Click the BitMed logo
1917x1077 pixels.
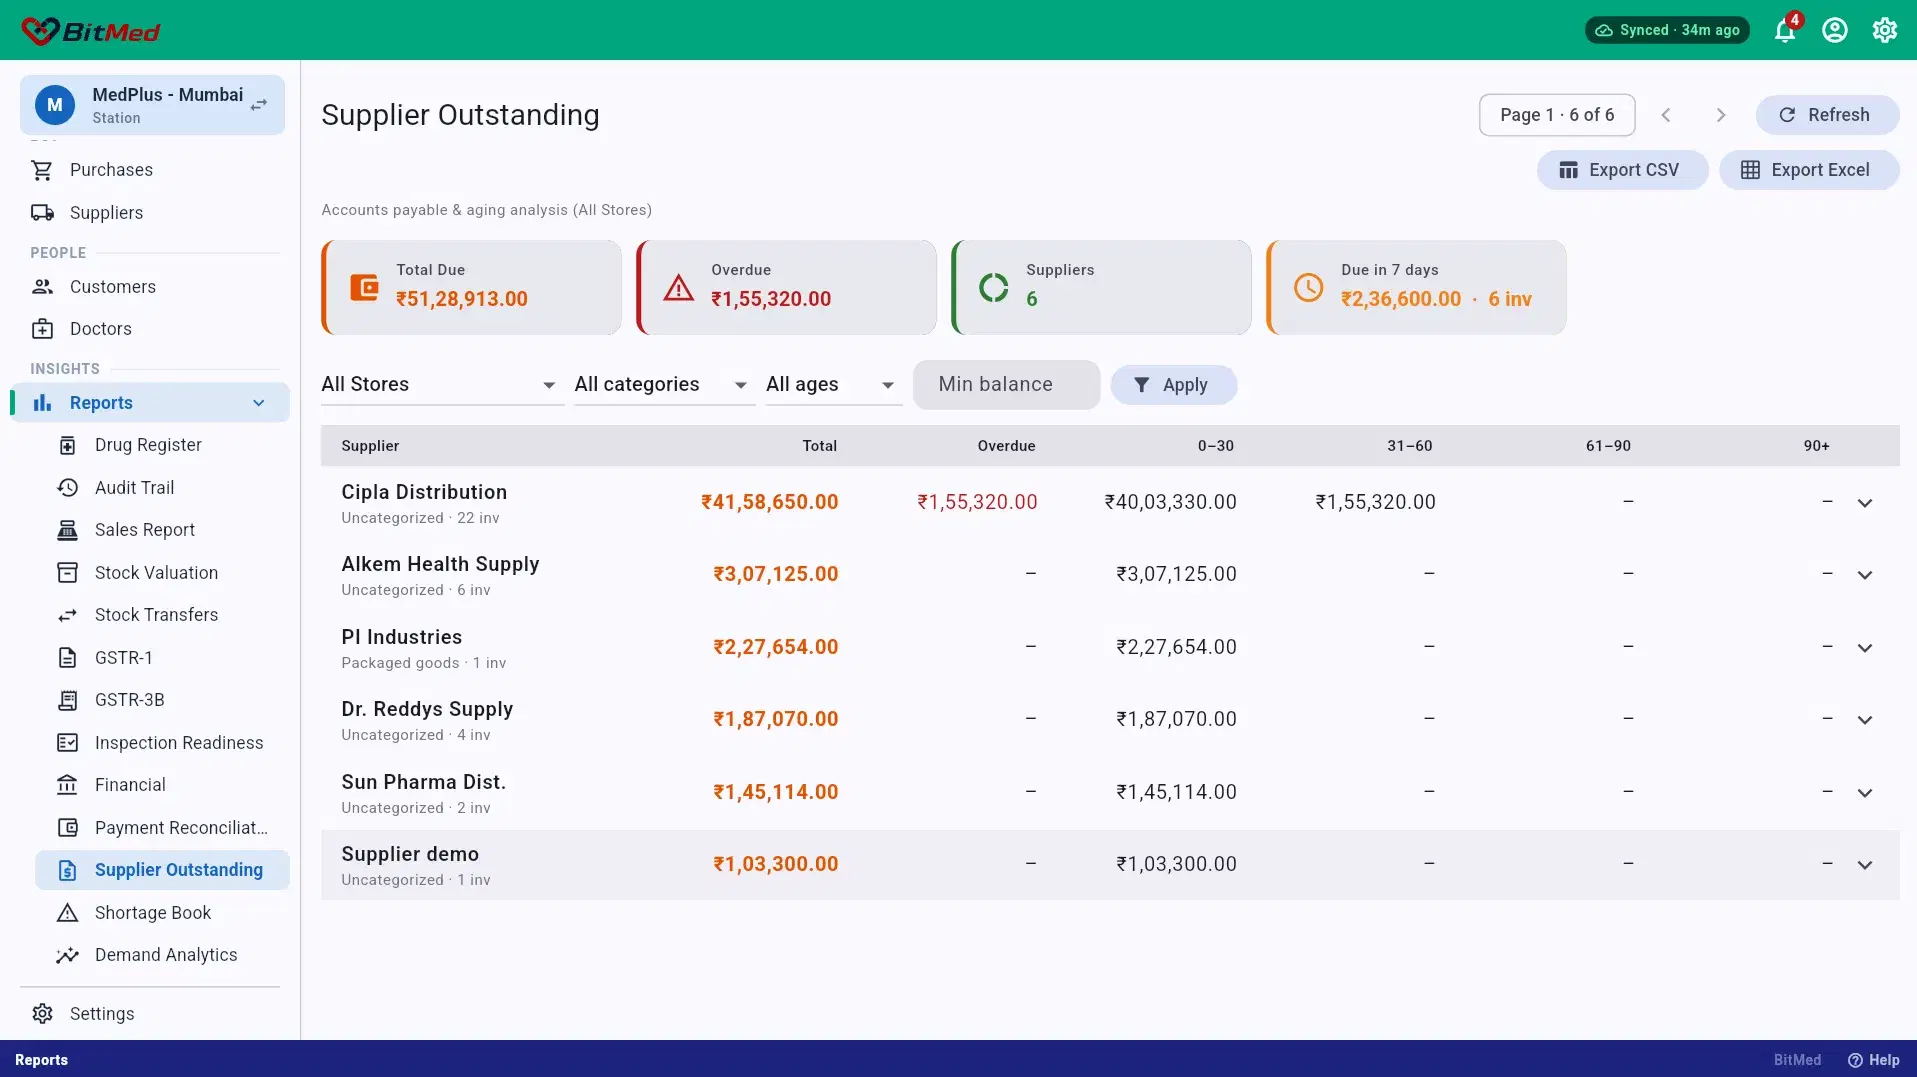[91, 31]
